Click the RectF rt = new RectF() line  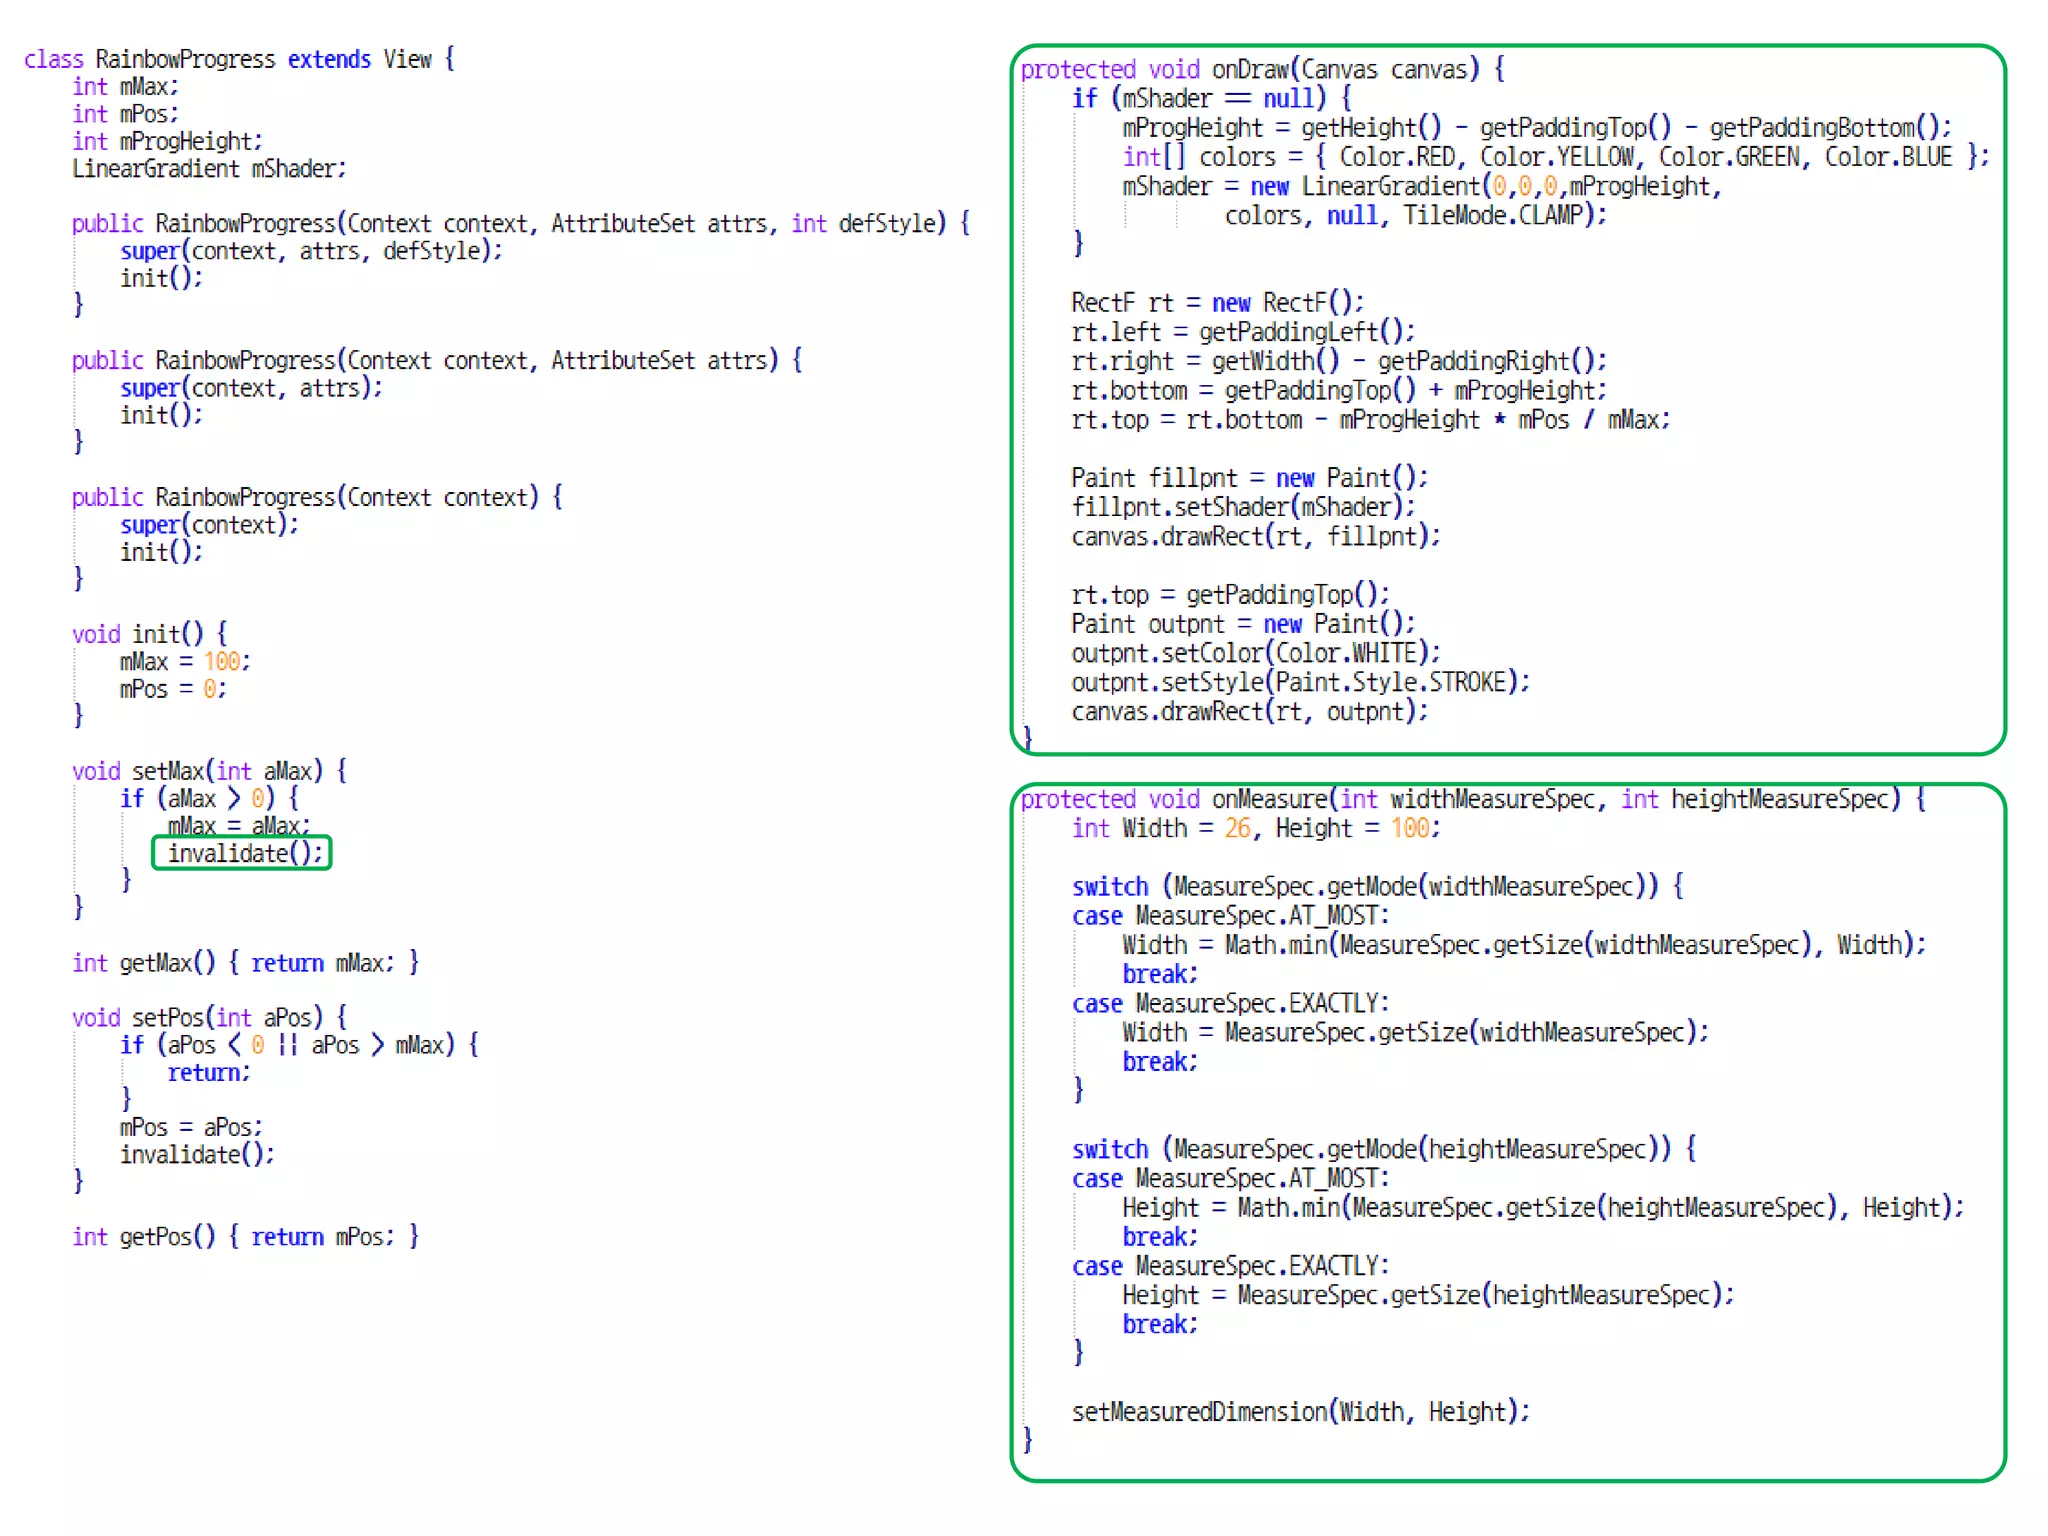[1216, 303]
